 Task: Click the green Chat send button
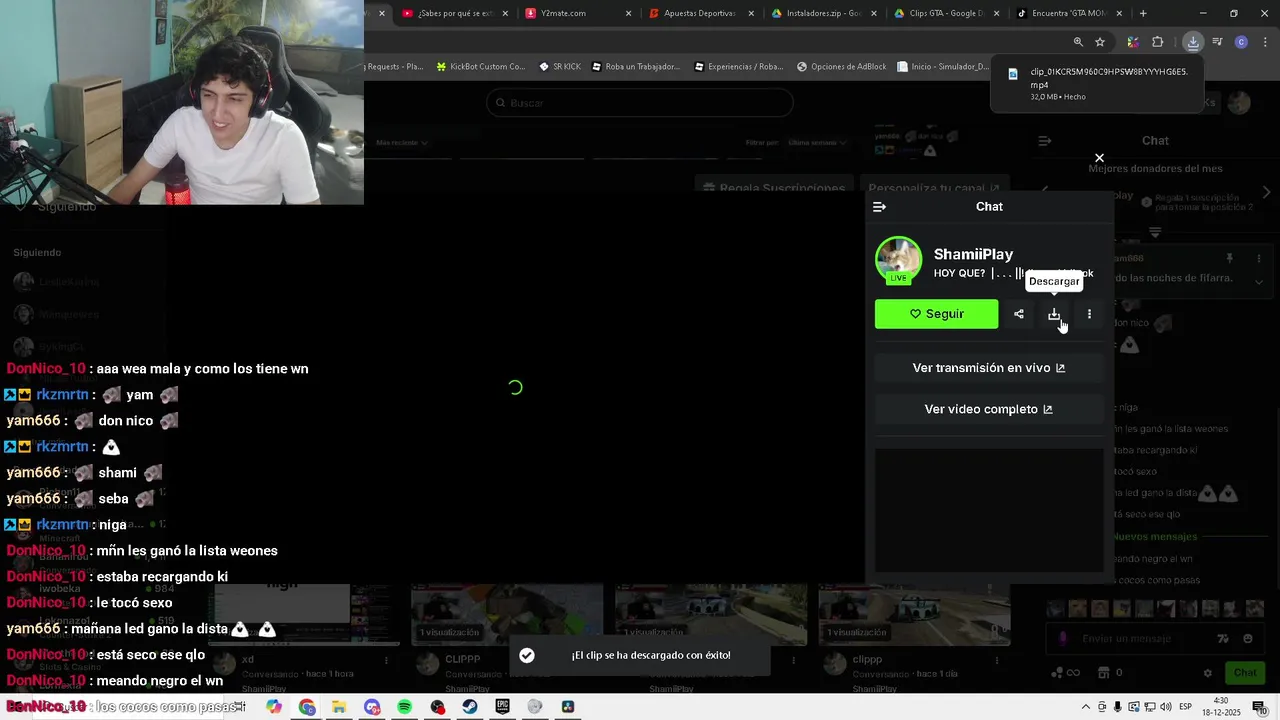click(1245, 673)
